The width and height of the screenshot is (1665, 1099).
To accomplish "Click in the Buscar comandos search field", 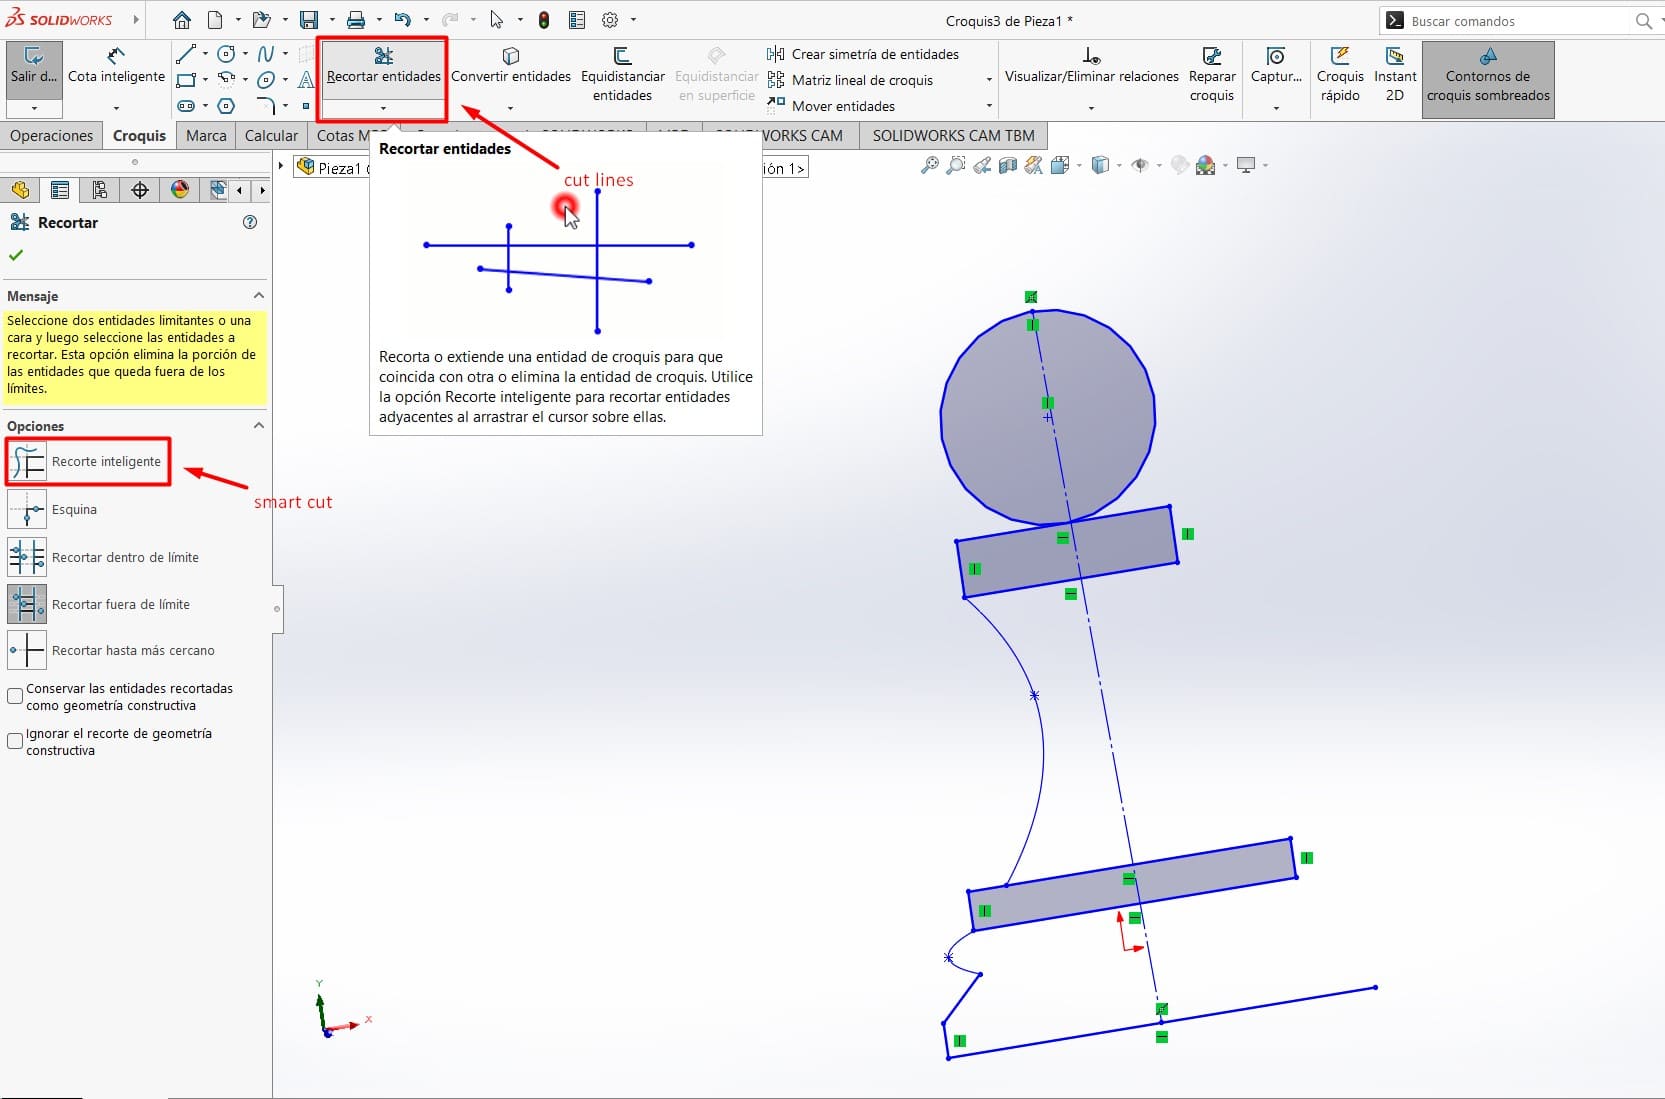I will click(1520, 21).
